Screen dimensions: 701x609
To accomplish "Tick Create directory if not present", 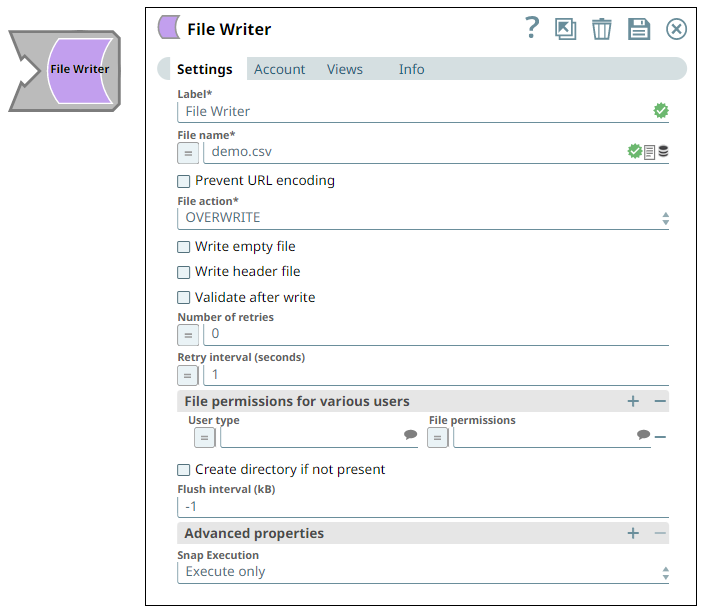I will (184, 469).
